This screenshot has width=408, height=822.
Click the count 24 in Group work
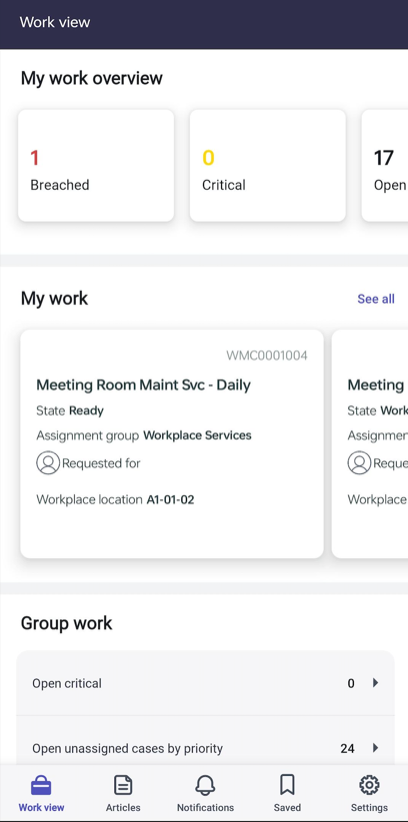(x=347, y=748)
